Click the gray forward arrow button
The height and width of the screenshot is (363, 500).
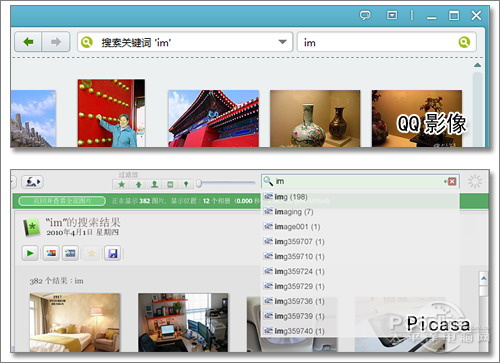[56, 42]
